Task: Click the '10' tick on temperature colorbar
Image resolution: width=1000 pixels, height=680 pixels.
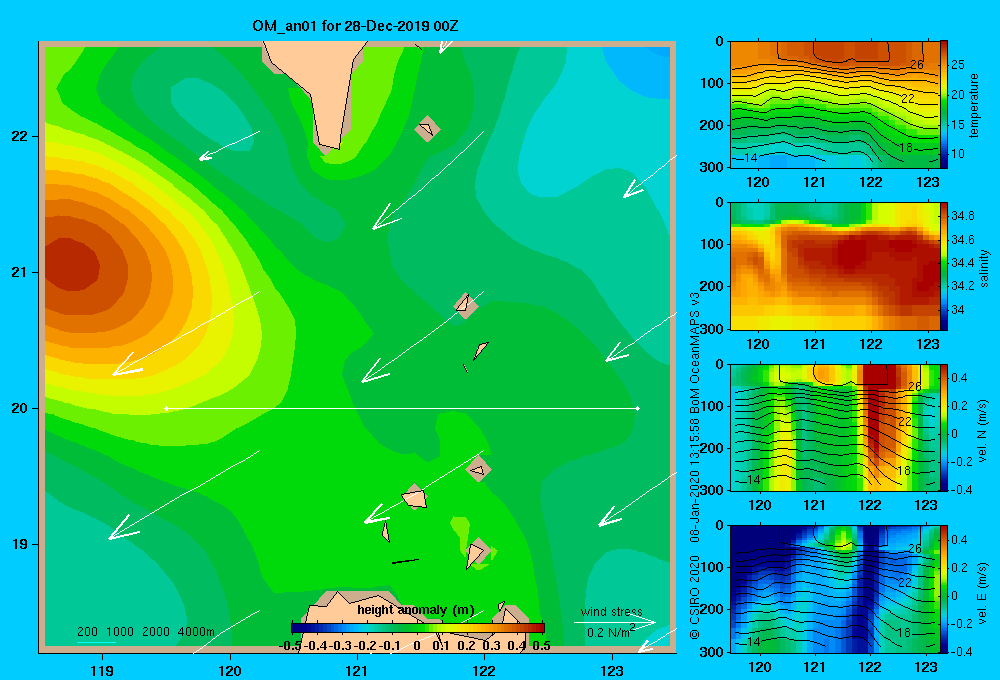Action: (x=958, y=154)
